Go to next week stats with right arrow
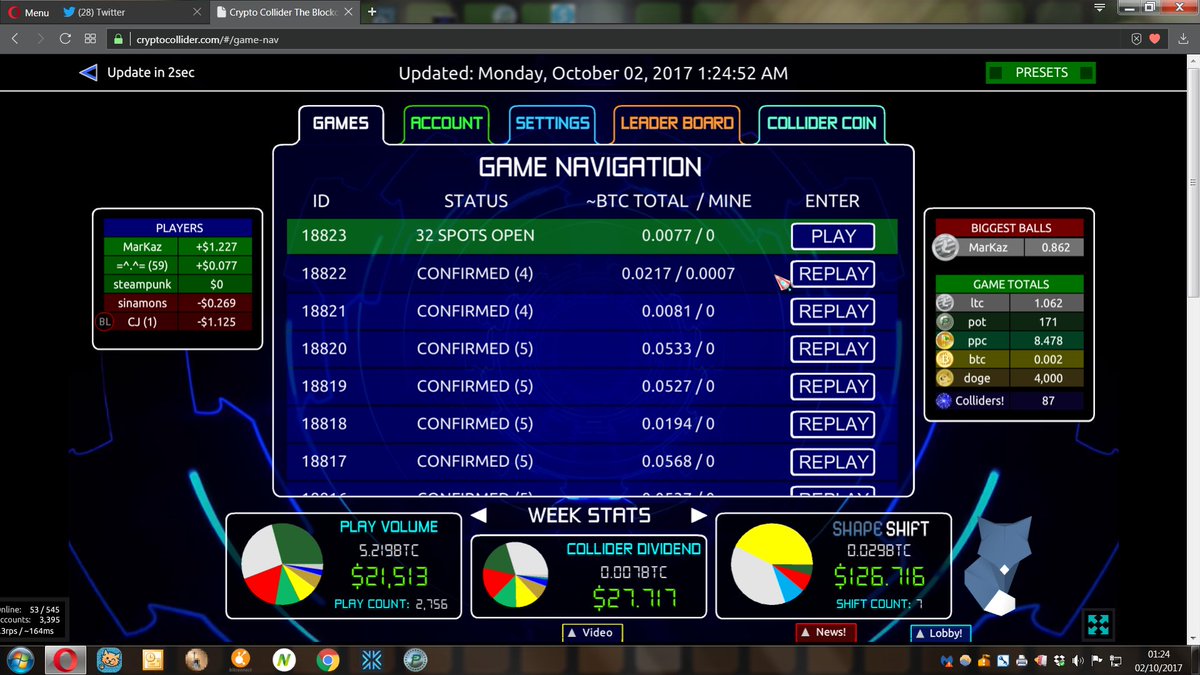 (699, 516)
